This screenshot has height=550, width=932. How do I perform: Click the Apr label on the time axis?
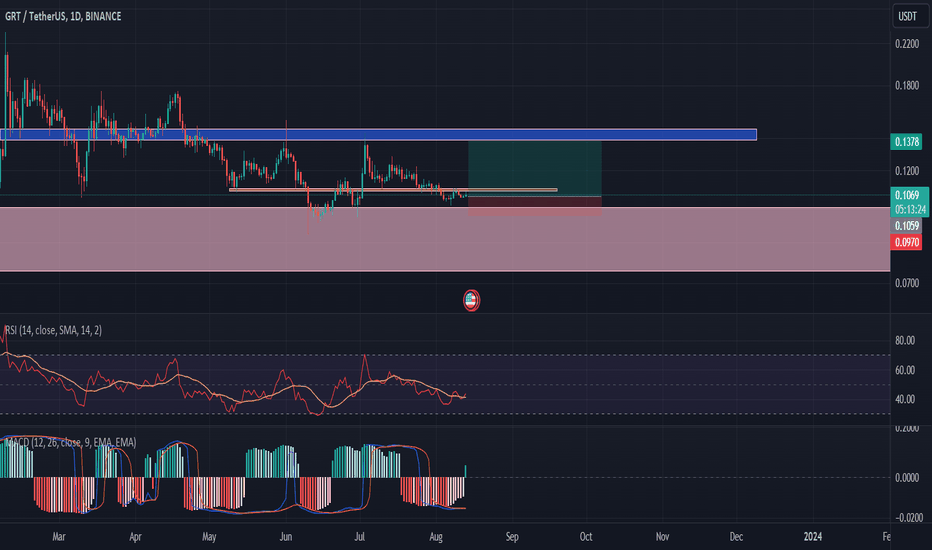[136, 537]
